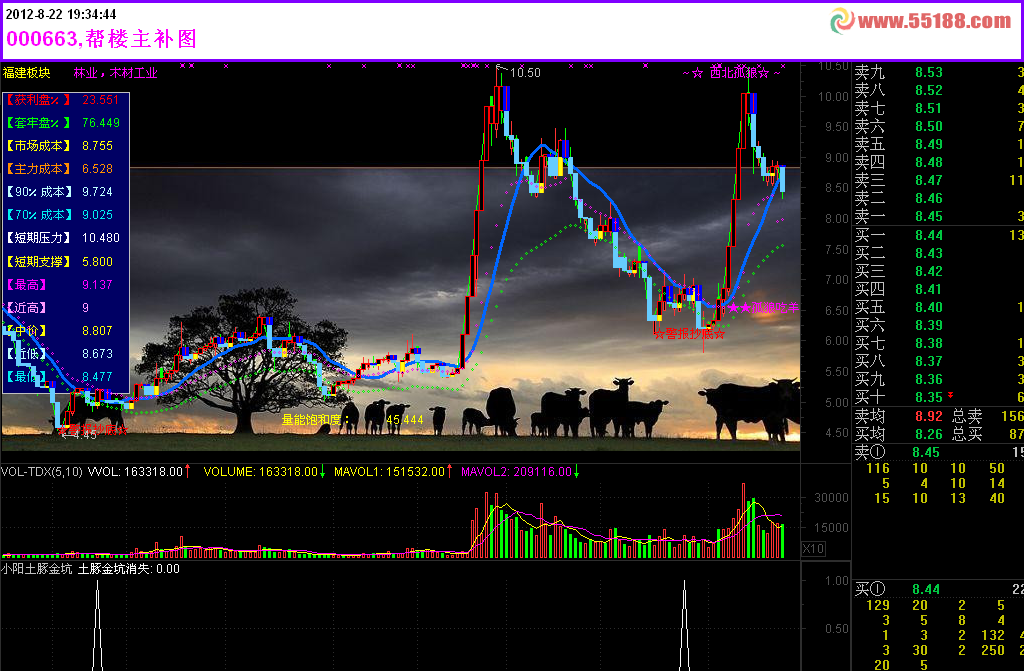Select the 卖均 average price 8.92
1024x671 pixels.
click(929, 416)
